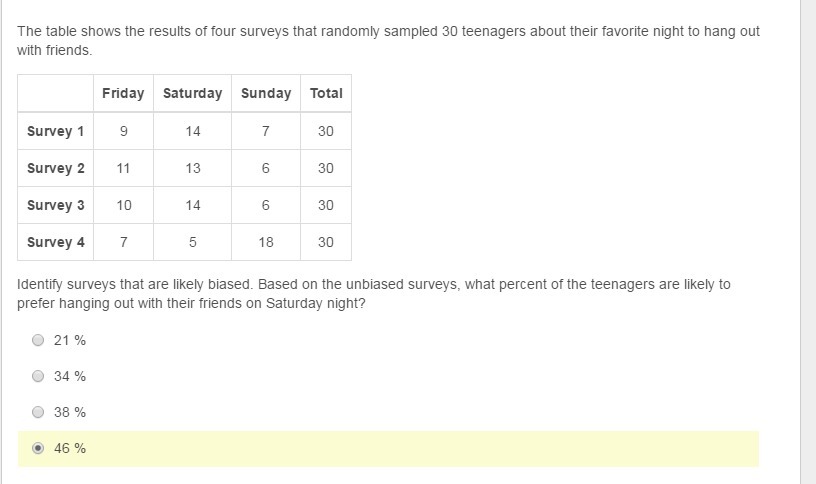816x484 pixels.
Task: Click the Total column header
Action: [x=326, y=93]
